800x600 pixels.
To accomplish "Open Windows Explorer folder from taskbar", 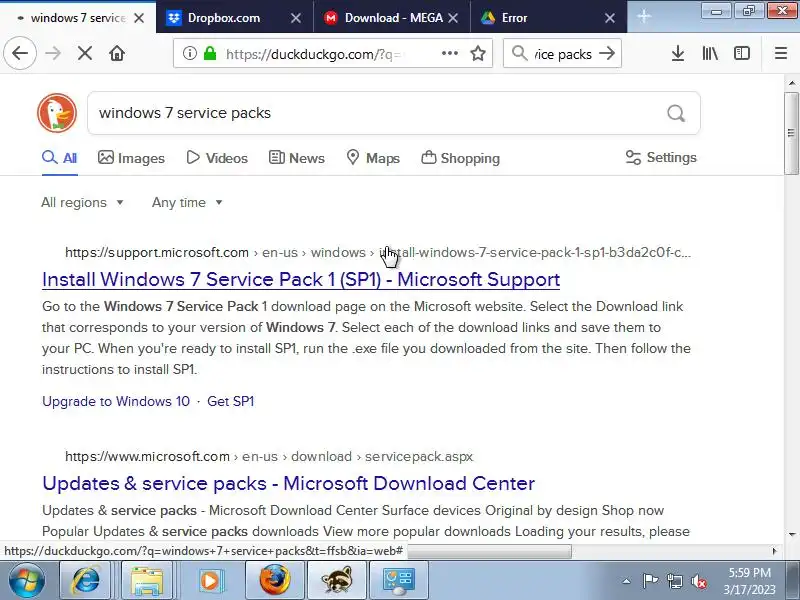I will pyautogui.click(x=147, y=581).
